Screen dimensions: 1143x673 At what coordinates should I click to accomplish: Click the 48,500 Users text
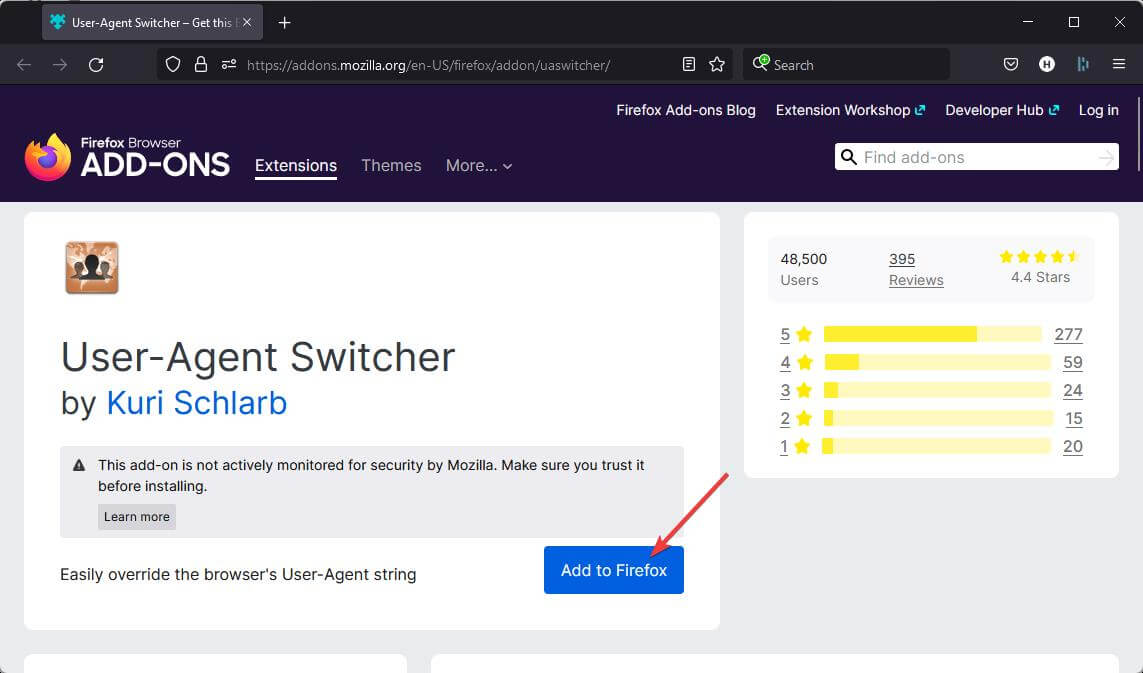pyautogui.click(x=803, y=269)
